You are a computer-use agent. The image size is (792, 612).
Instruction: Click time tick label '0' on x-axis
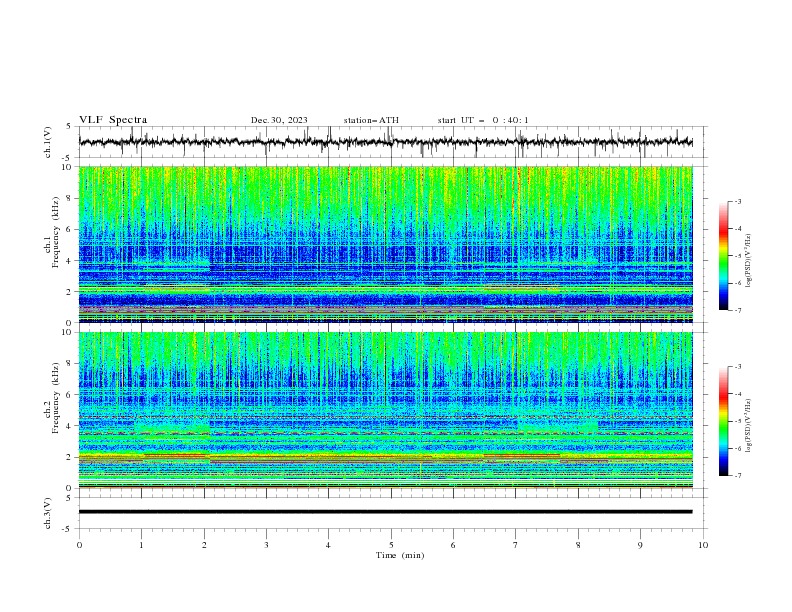click(x=79, y=545)
